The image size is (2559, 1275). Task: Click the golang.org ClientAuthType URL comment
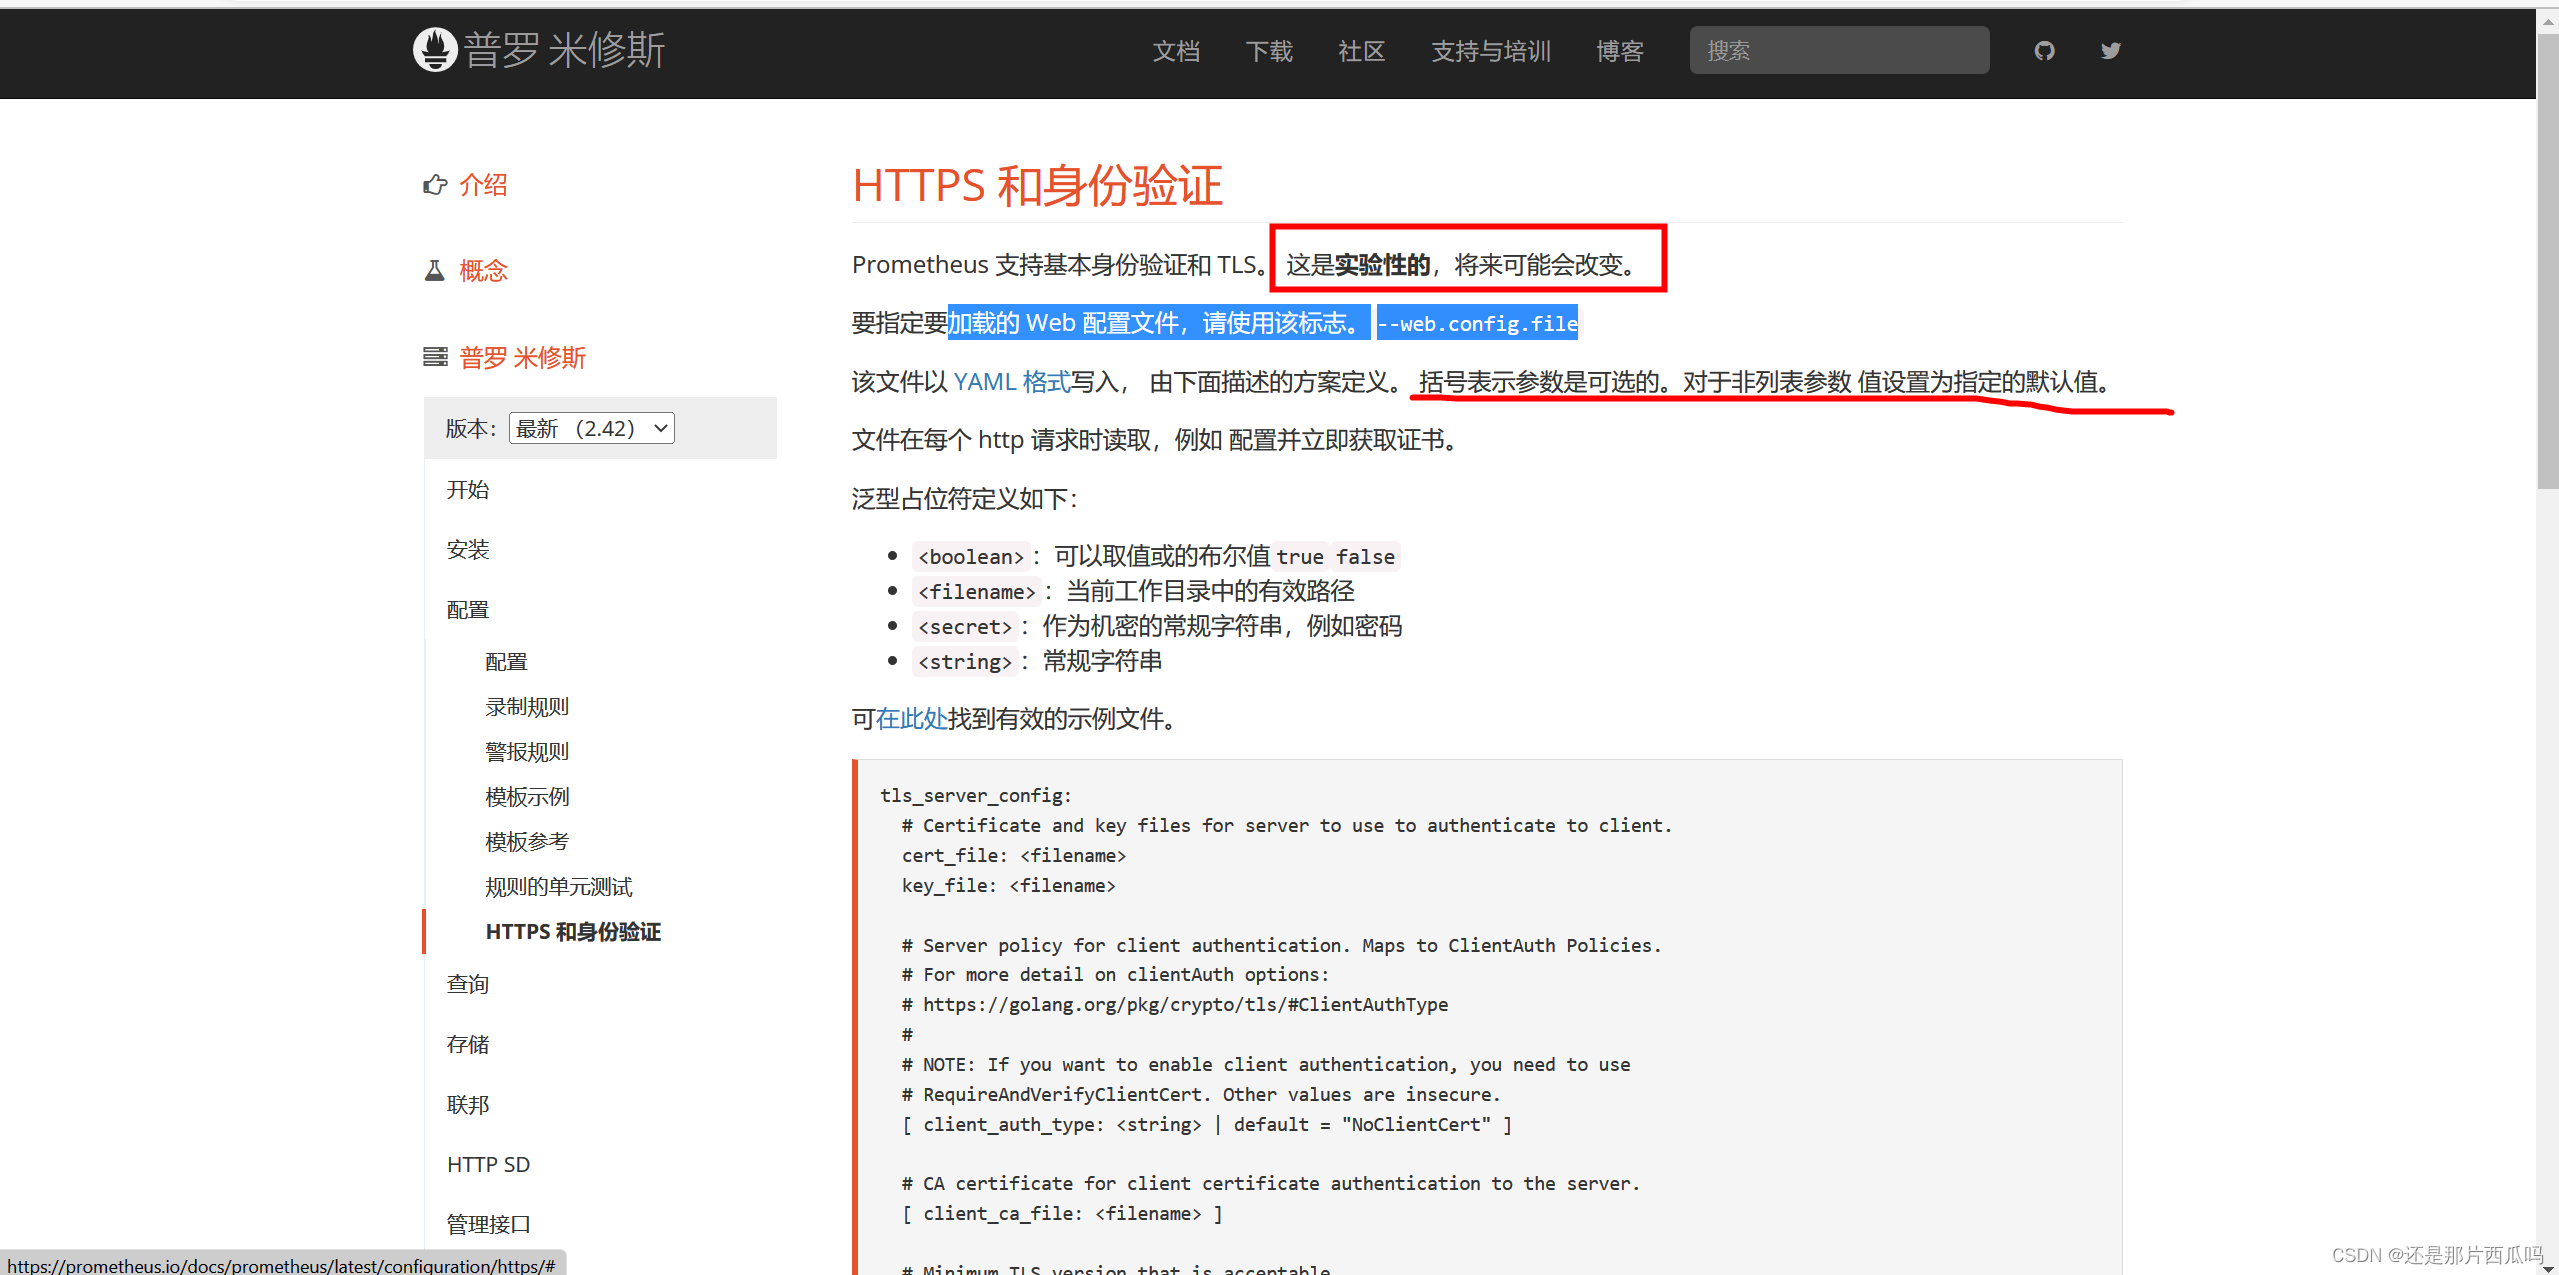tap(1175, 1005)
